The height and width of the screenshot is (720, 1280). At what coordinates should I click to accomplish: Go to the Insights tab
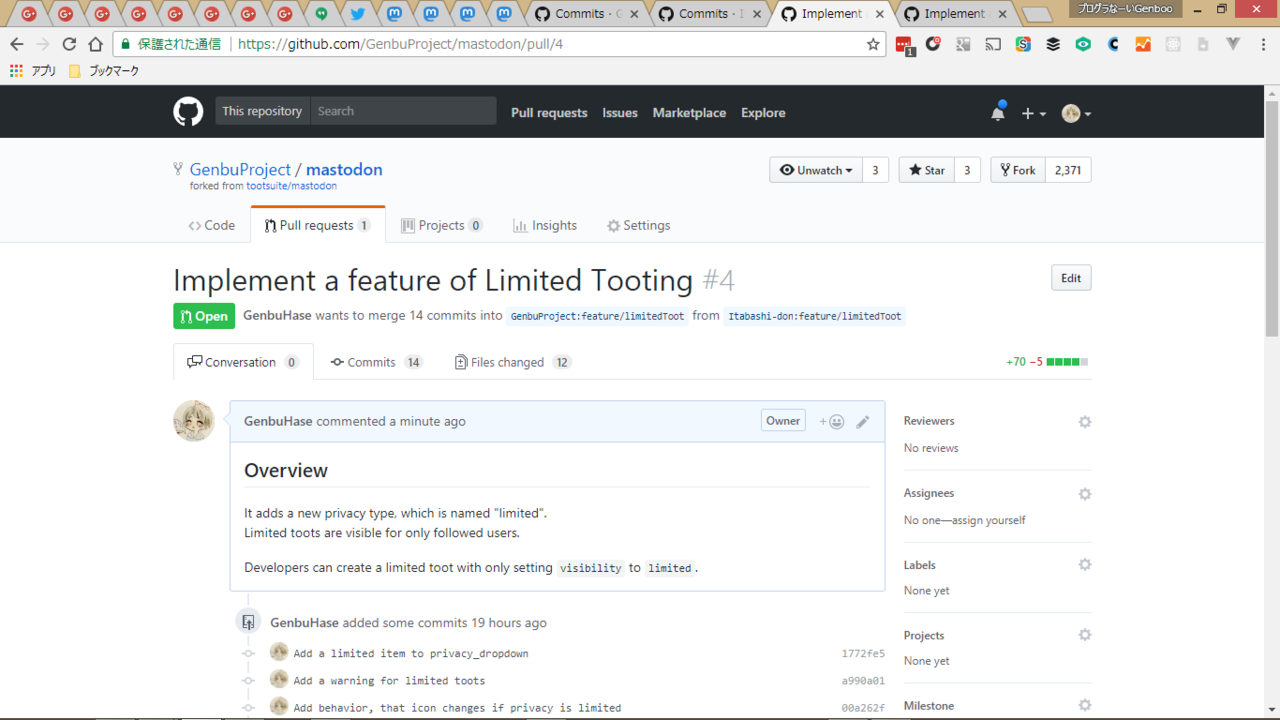click(x=545, y=225)
